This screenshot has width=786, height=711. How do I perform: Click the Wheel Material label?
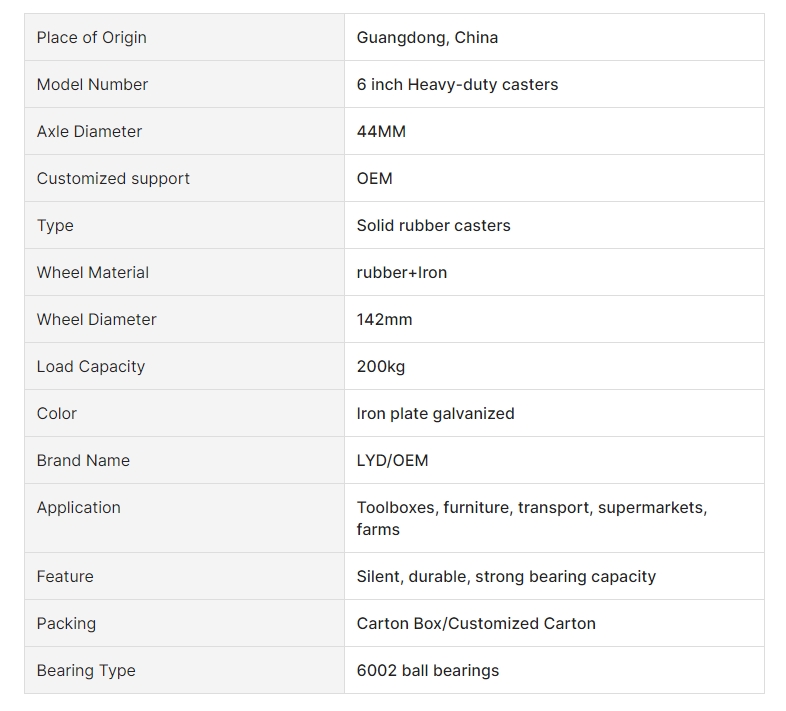click(93, 272)
